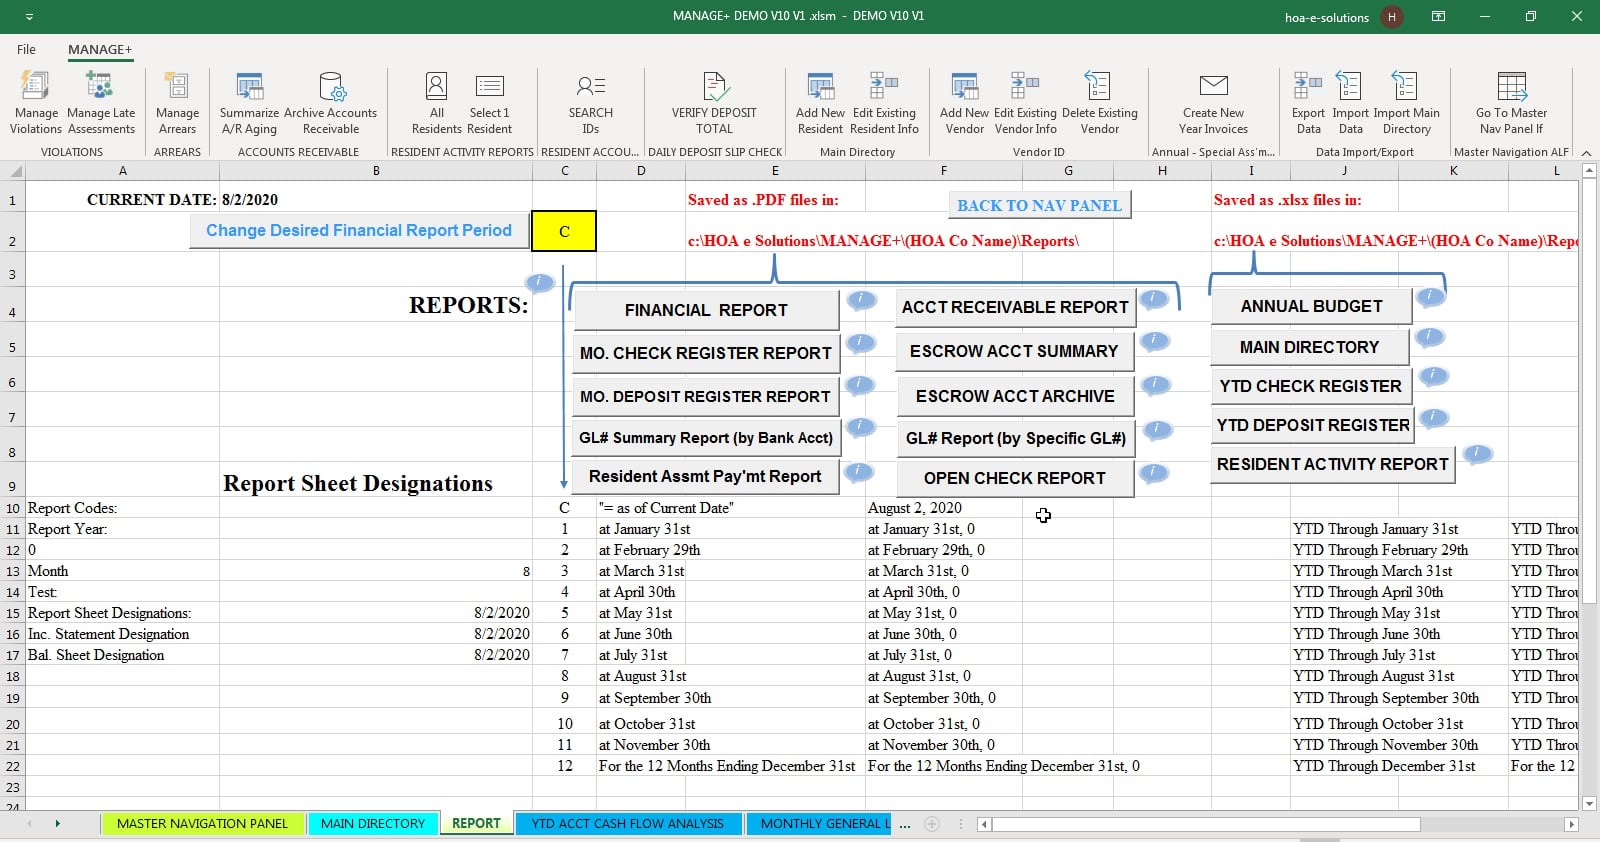Open the Quick Access Toolbar dropdown arrow

[29, 17]
